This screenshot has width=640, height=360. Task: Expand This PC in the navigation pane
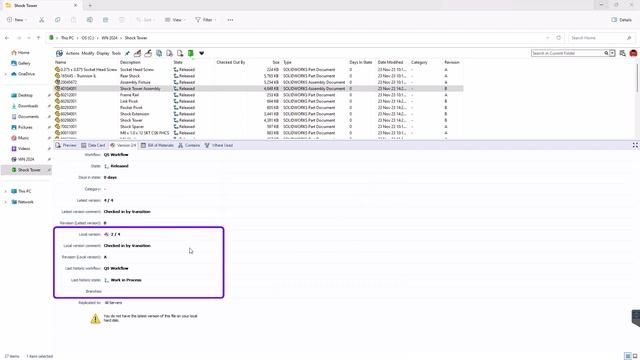[x=6, y=191]
